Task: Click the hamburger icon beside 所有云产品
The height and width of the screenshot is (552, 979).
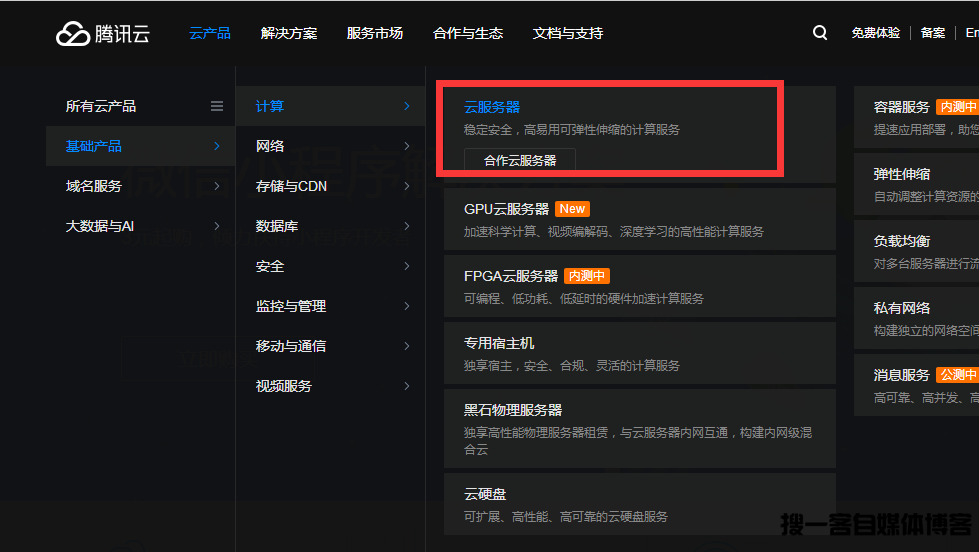Action: [x=217, y=106]
